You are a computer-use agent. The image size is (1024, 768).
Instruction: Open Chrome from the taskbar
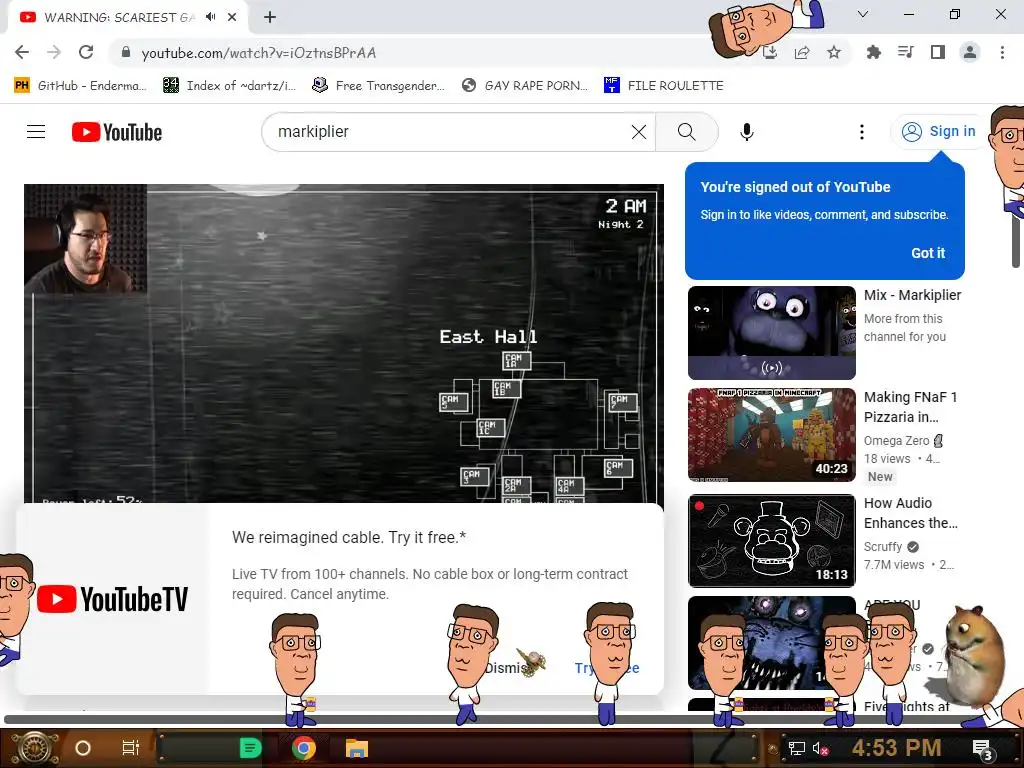click(304, 748)
